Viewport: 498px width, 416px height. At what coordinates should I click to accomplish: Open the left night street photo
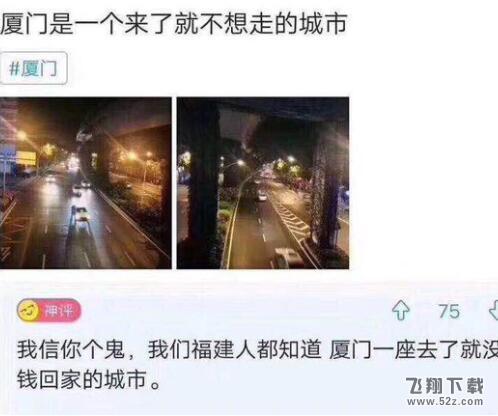[x=86, y=183]
